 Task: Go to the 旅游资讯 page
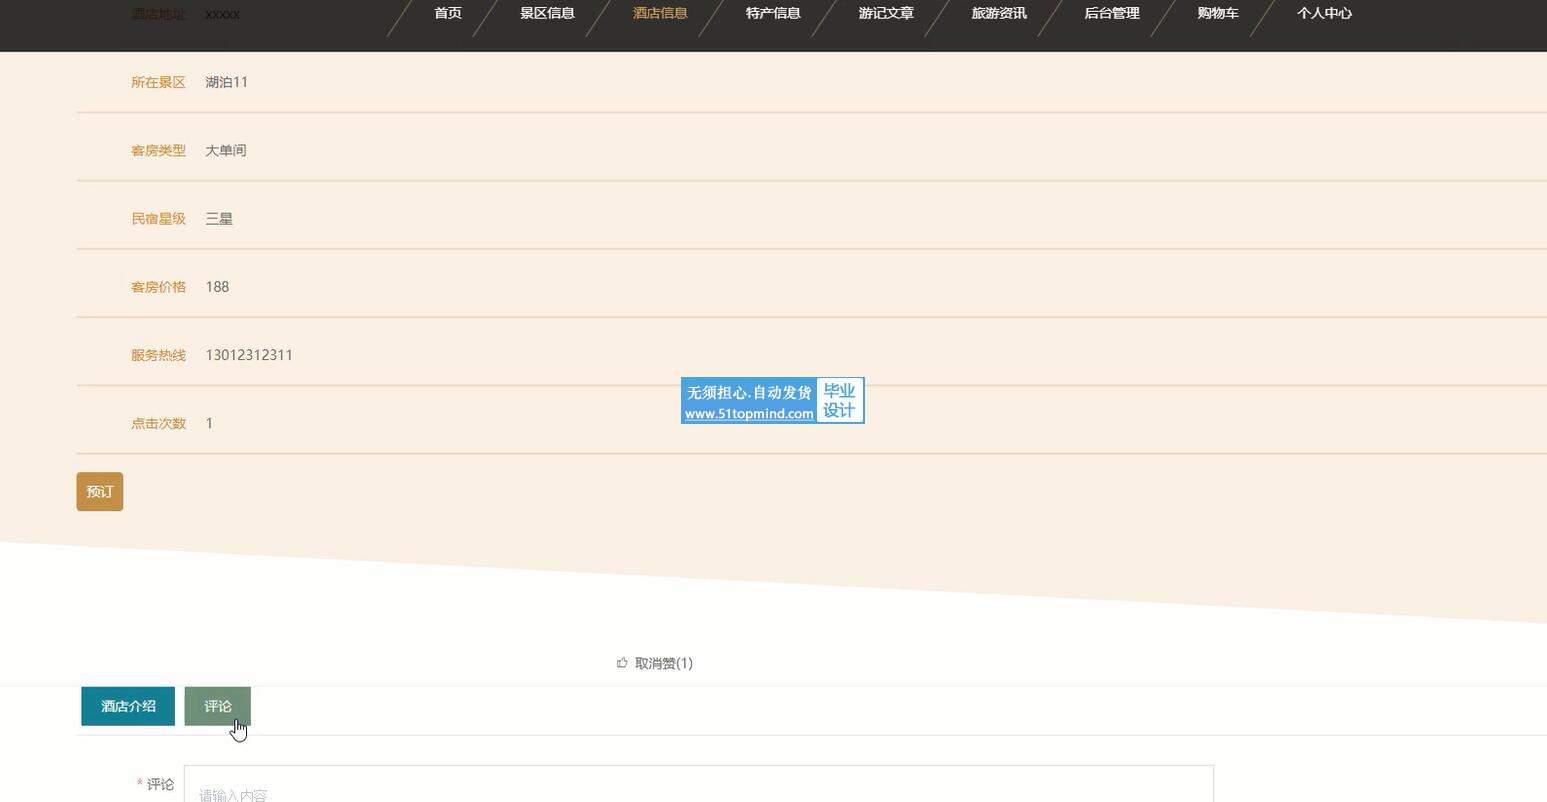[999, 13]
